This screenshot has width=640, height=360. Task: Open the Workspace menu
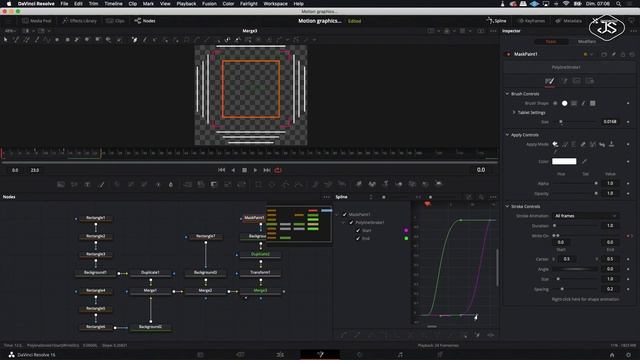coord(275,4)
